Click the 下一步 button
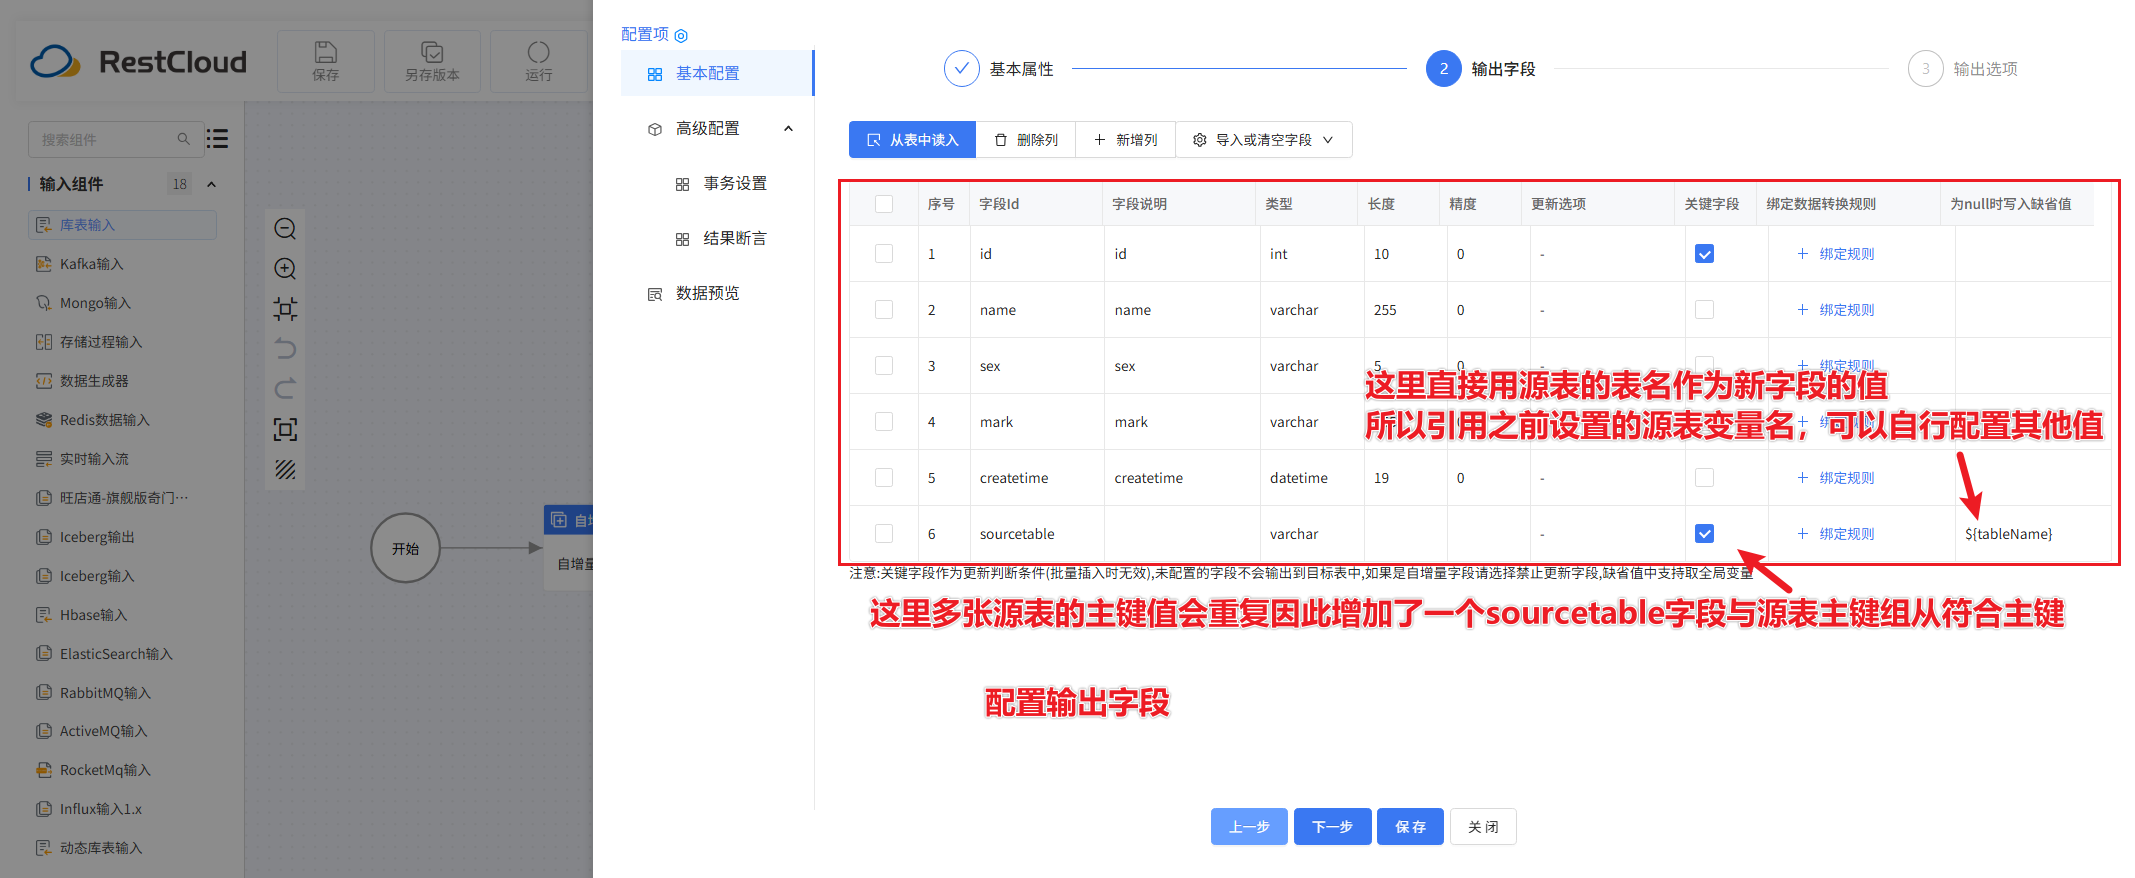 coord(1332,827)
